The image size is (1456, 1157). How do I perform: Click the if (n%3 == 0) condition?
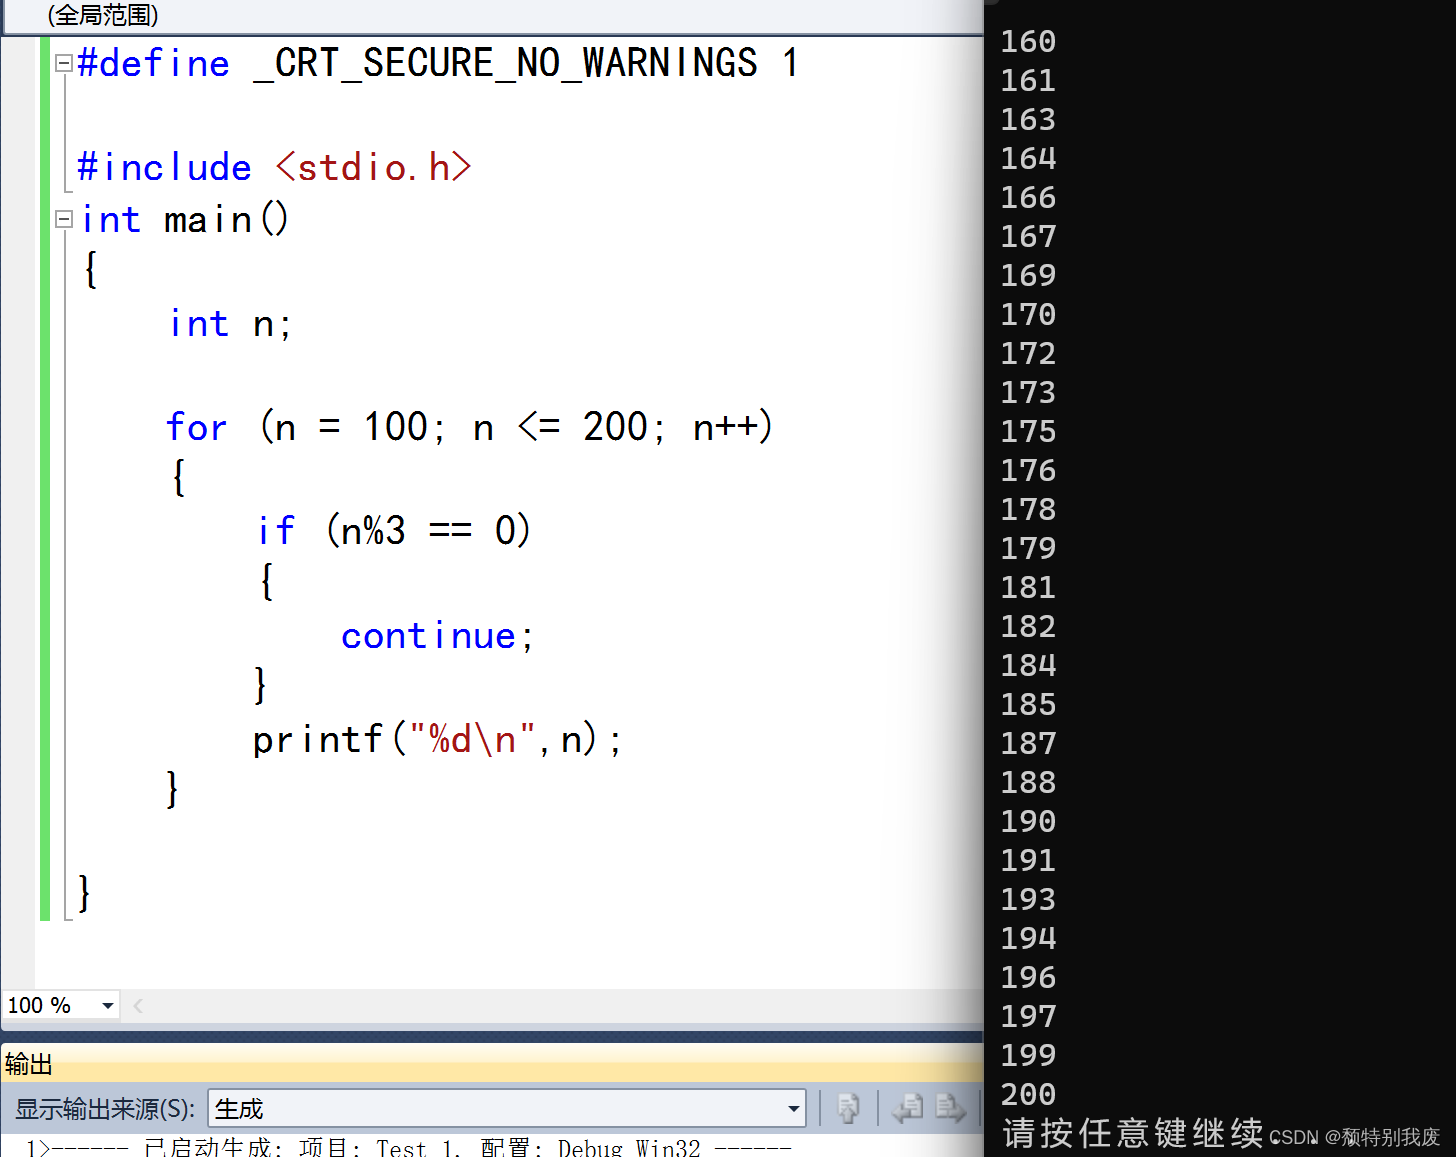coord(394,530)
